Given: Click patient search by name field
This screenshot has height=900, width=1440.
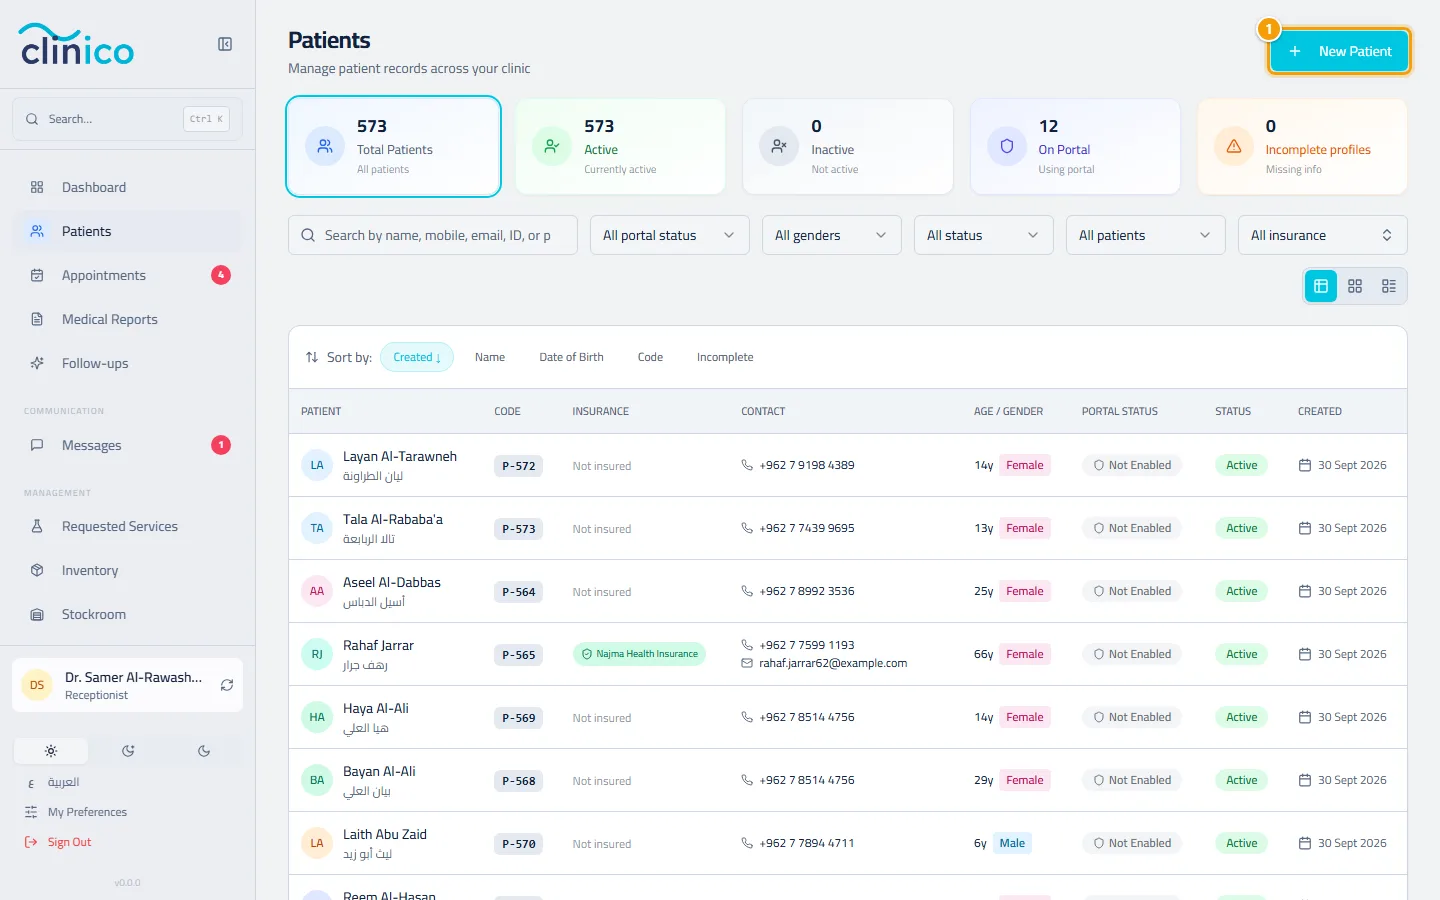Looking at the screenshot, I should (433, 235).
